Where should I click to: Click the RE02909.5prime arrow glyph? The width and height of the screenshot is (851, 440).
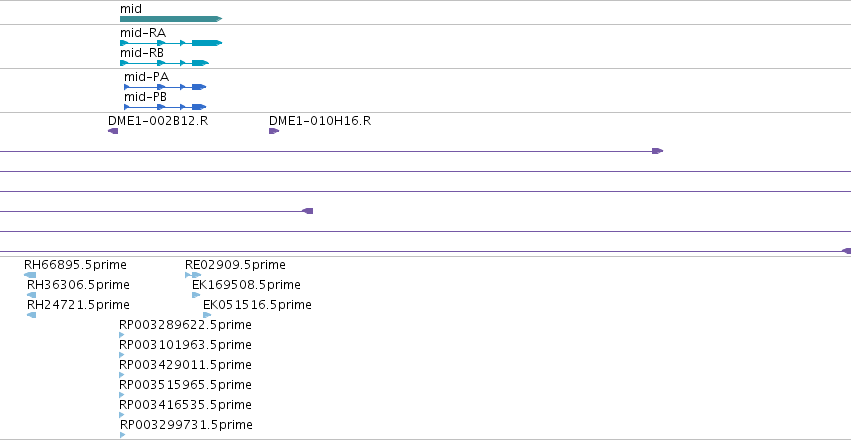193,275
